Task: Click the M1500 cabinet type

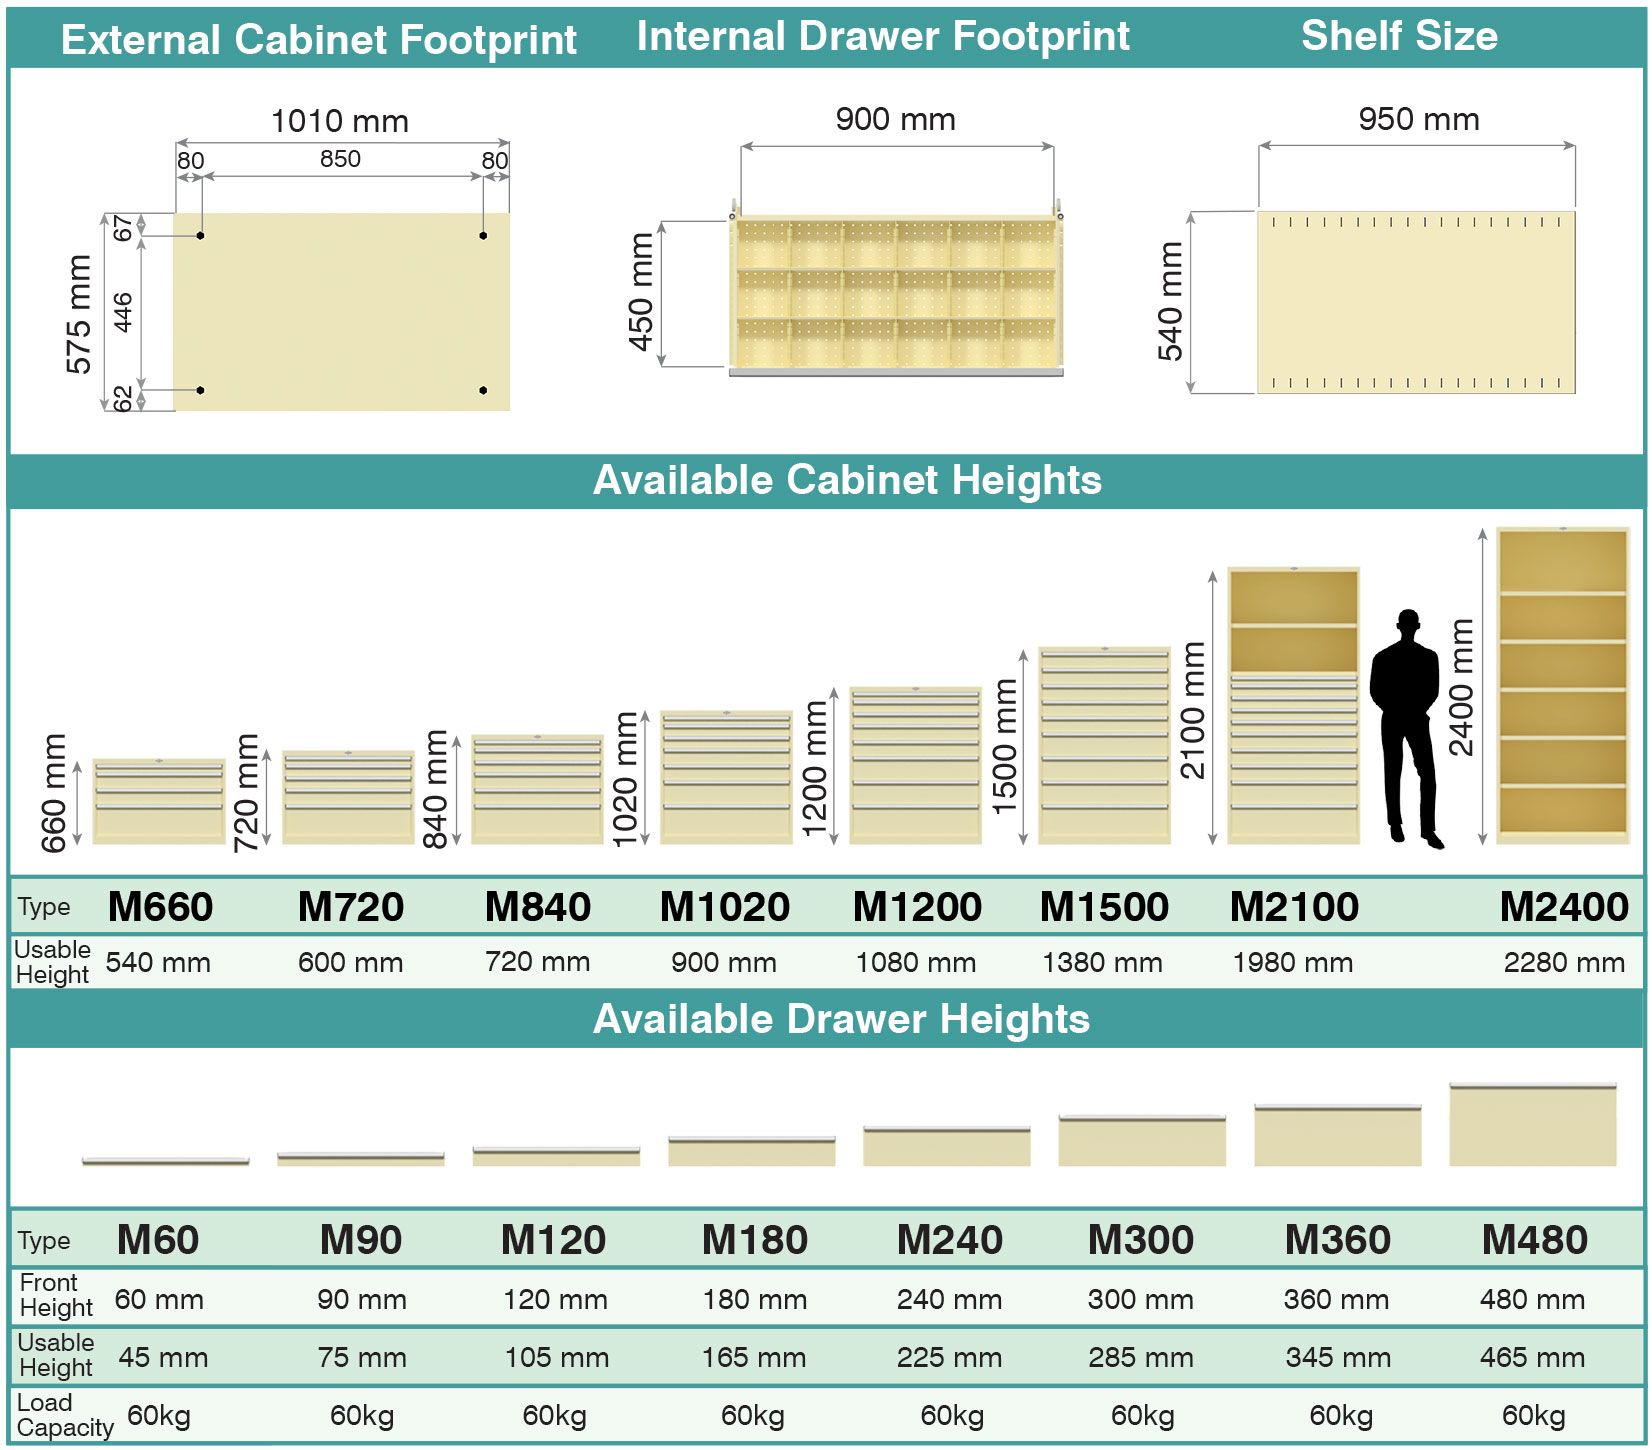Action: 1104,907
